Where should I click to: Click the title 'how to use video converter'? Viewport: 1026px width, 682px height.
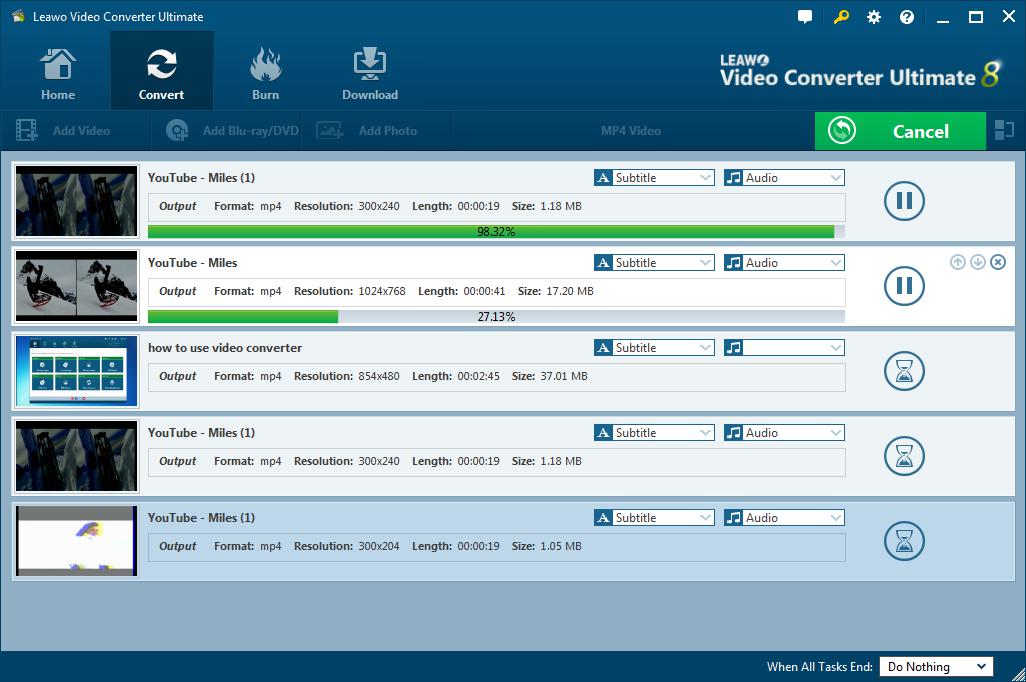[x=224, y=348]
